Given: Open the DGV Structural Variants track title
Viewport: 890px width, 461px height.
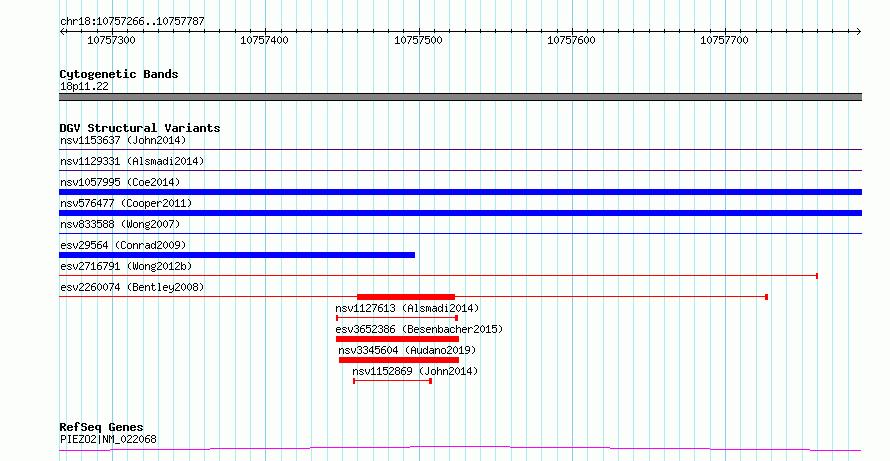Looking at the screenshot, I should [x=140, y=128].
